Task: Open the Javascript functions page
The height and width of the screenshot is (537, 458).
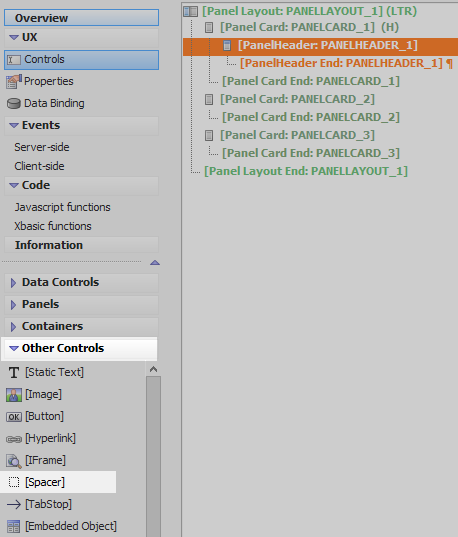Action: point(62,207)
